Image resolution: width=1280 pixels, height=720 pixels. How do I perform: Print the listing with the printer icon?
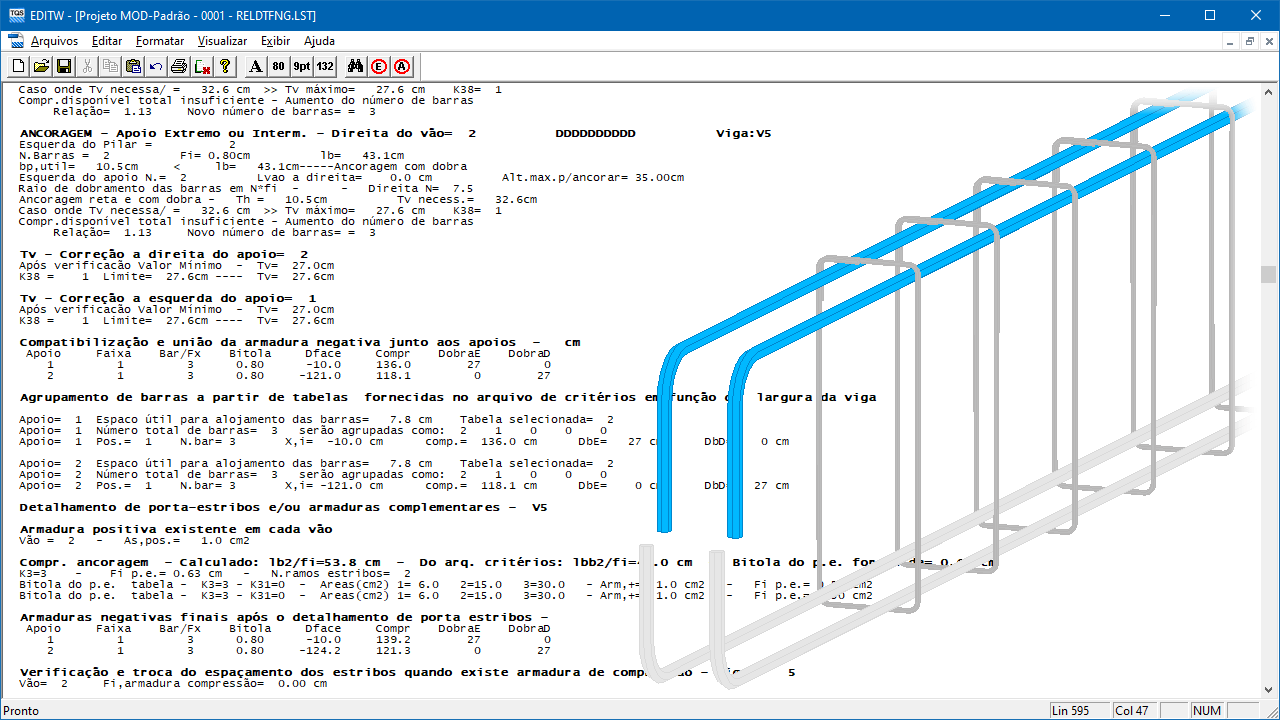[x=179, y=67]
